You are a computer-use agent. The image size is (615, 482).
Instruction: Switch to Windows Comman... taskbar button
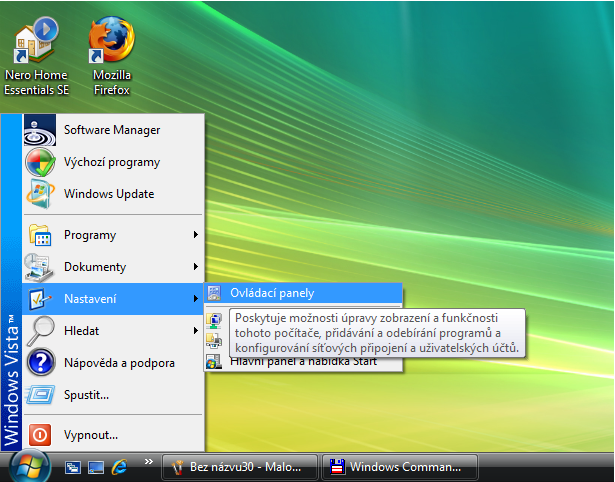[x=400, y=467]
